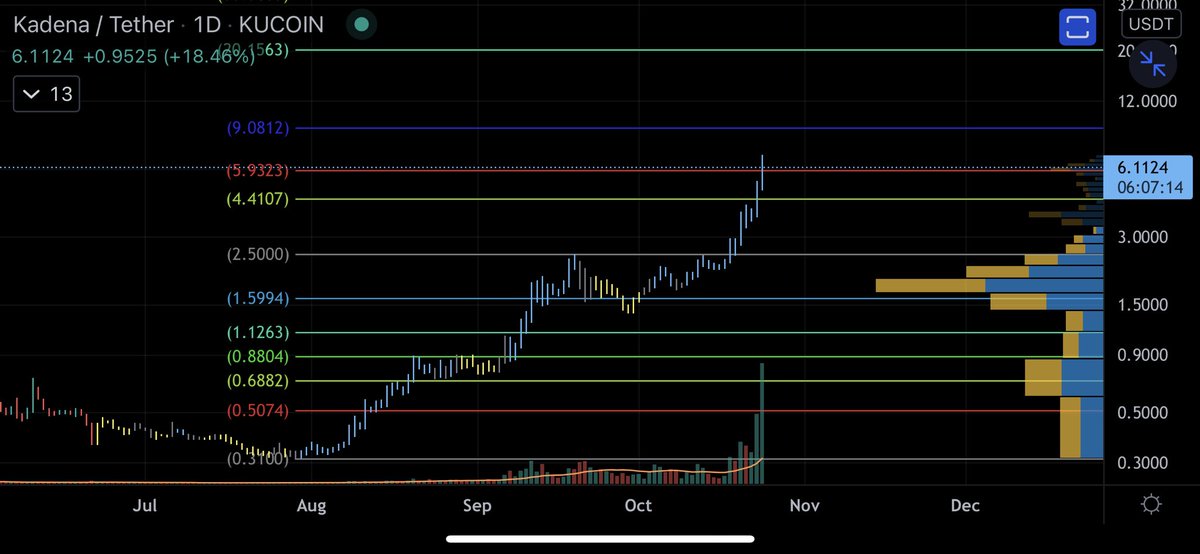Image resolution: width=1200 pixels, height=554 pixels.
Task: Click the Sep date axis label
Action: click(477, 505)
